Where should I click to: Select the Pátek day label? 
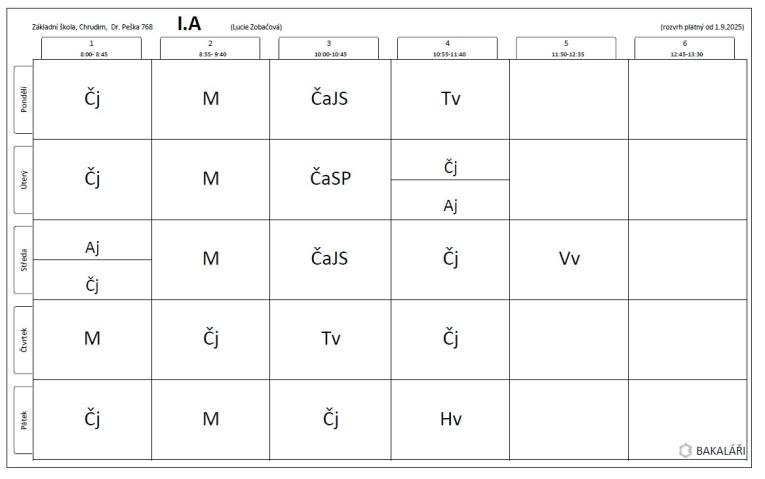23,420
